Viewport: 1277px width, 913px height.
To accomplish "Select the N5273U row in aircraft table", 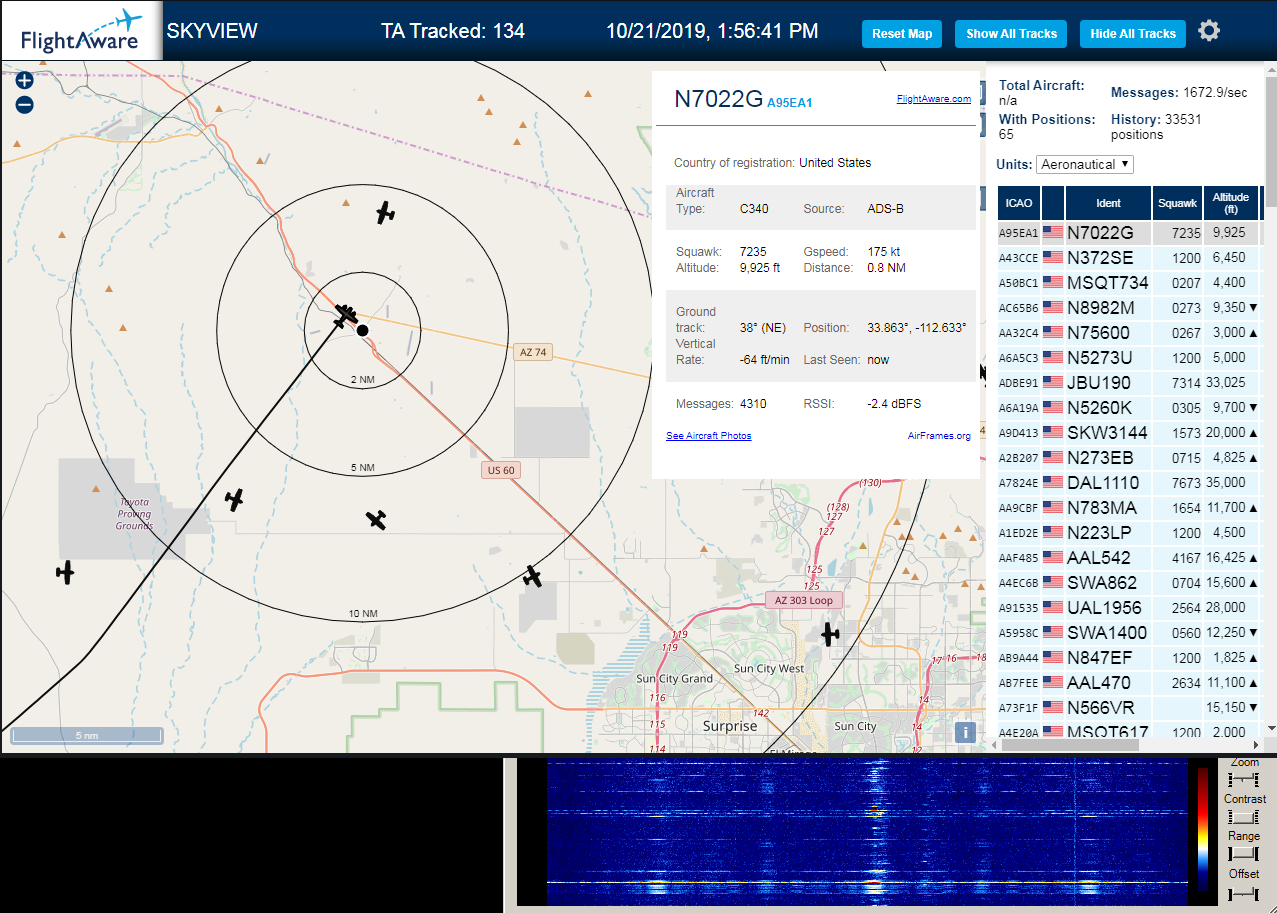I will [x=1129, y=358].
